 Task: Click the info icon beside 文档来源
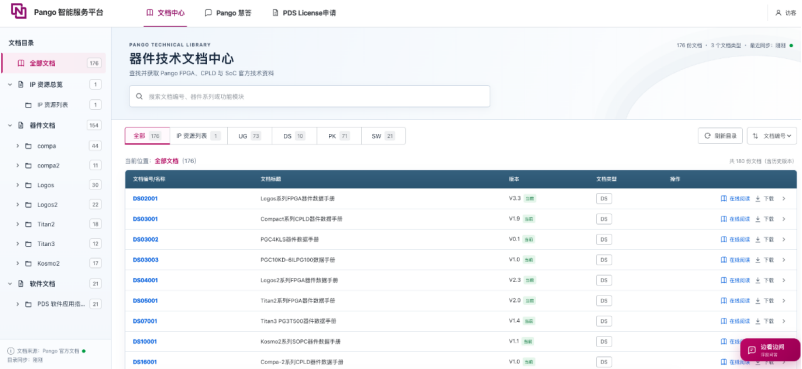point(11,351)
